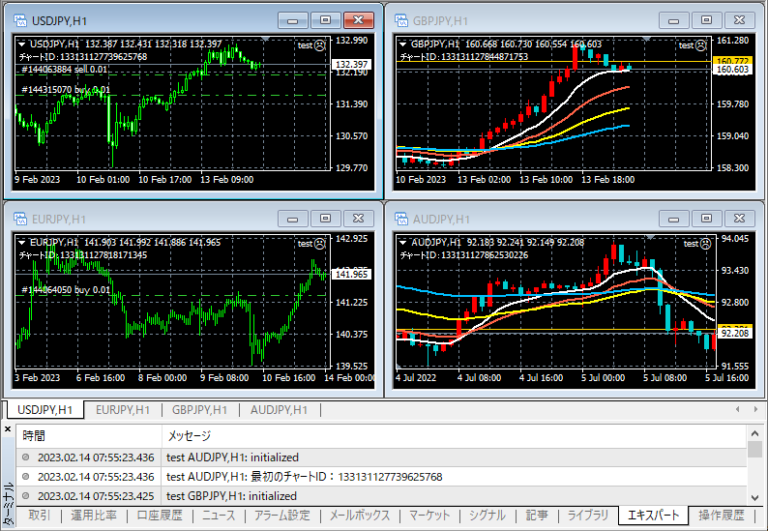768x531 pixels.
Task: Click the EA face icon on GBPJPY chart
Action: click(x=700, y=45)
